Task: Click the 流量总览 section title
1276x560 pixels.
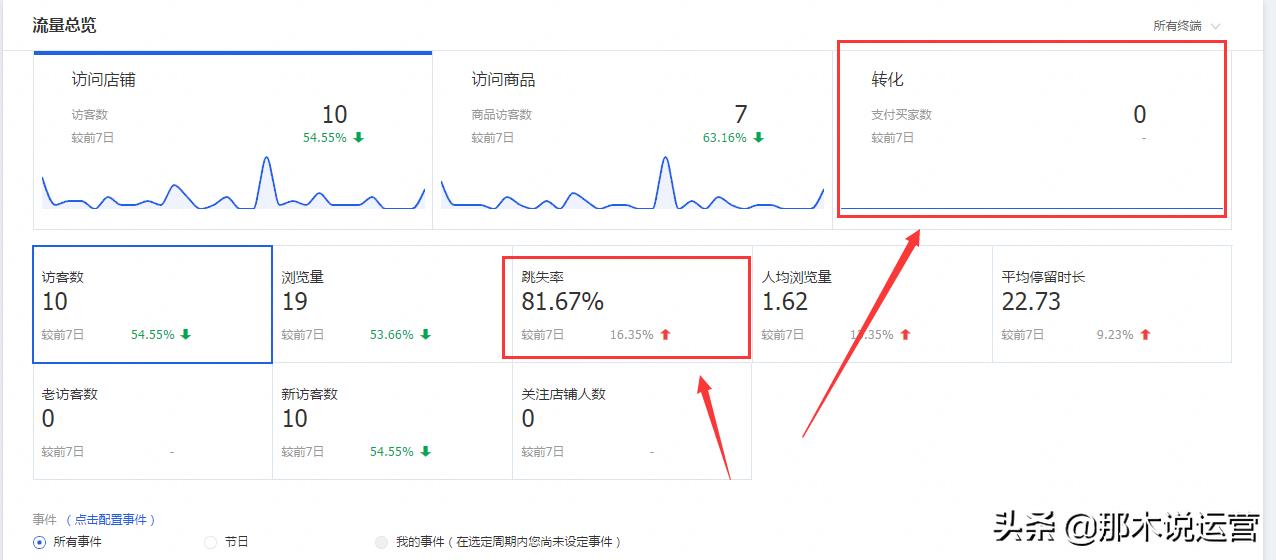Action: [64, 25]
